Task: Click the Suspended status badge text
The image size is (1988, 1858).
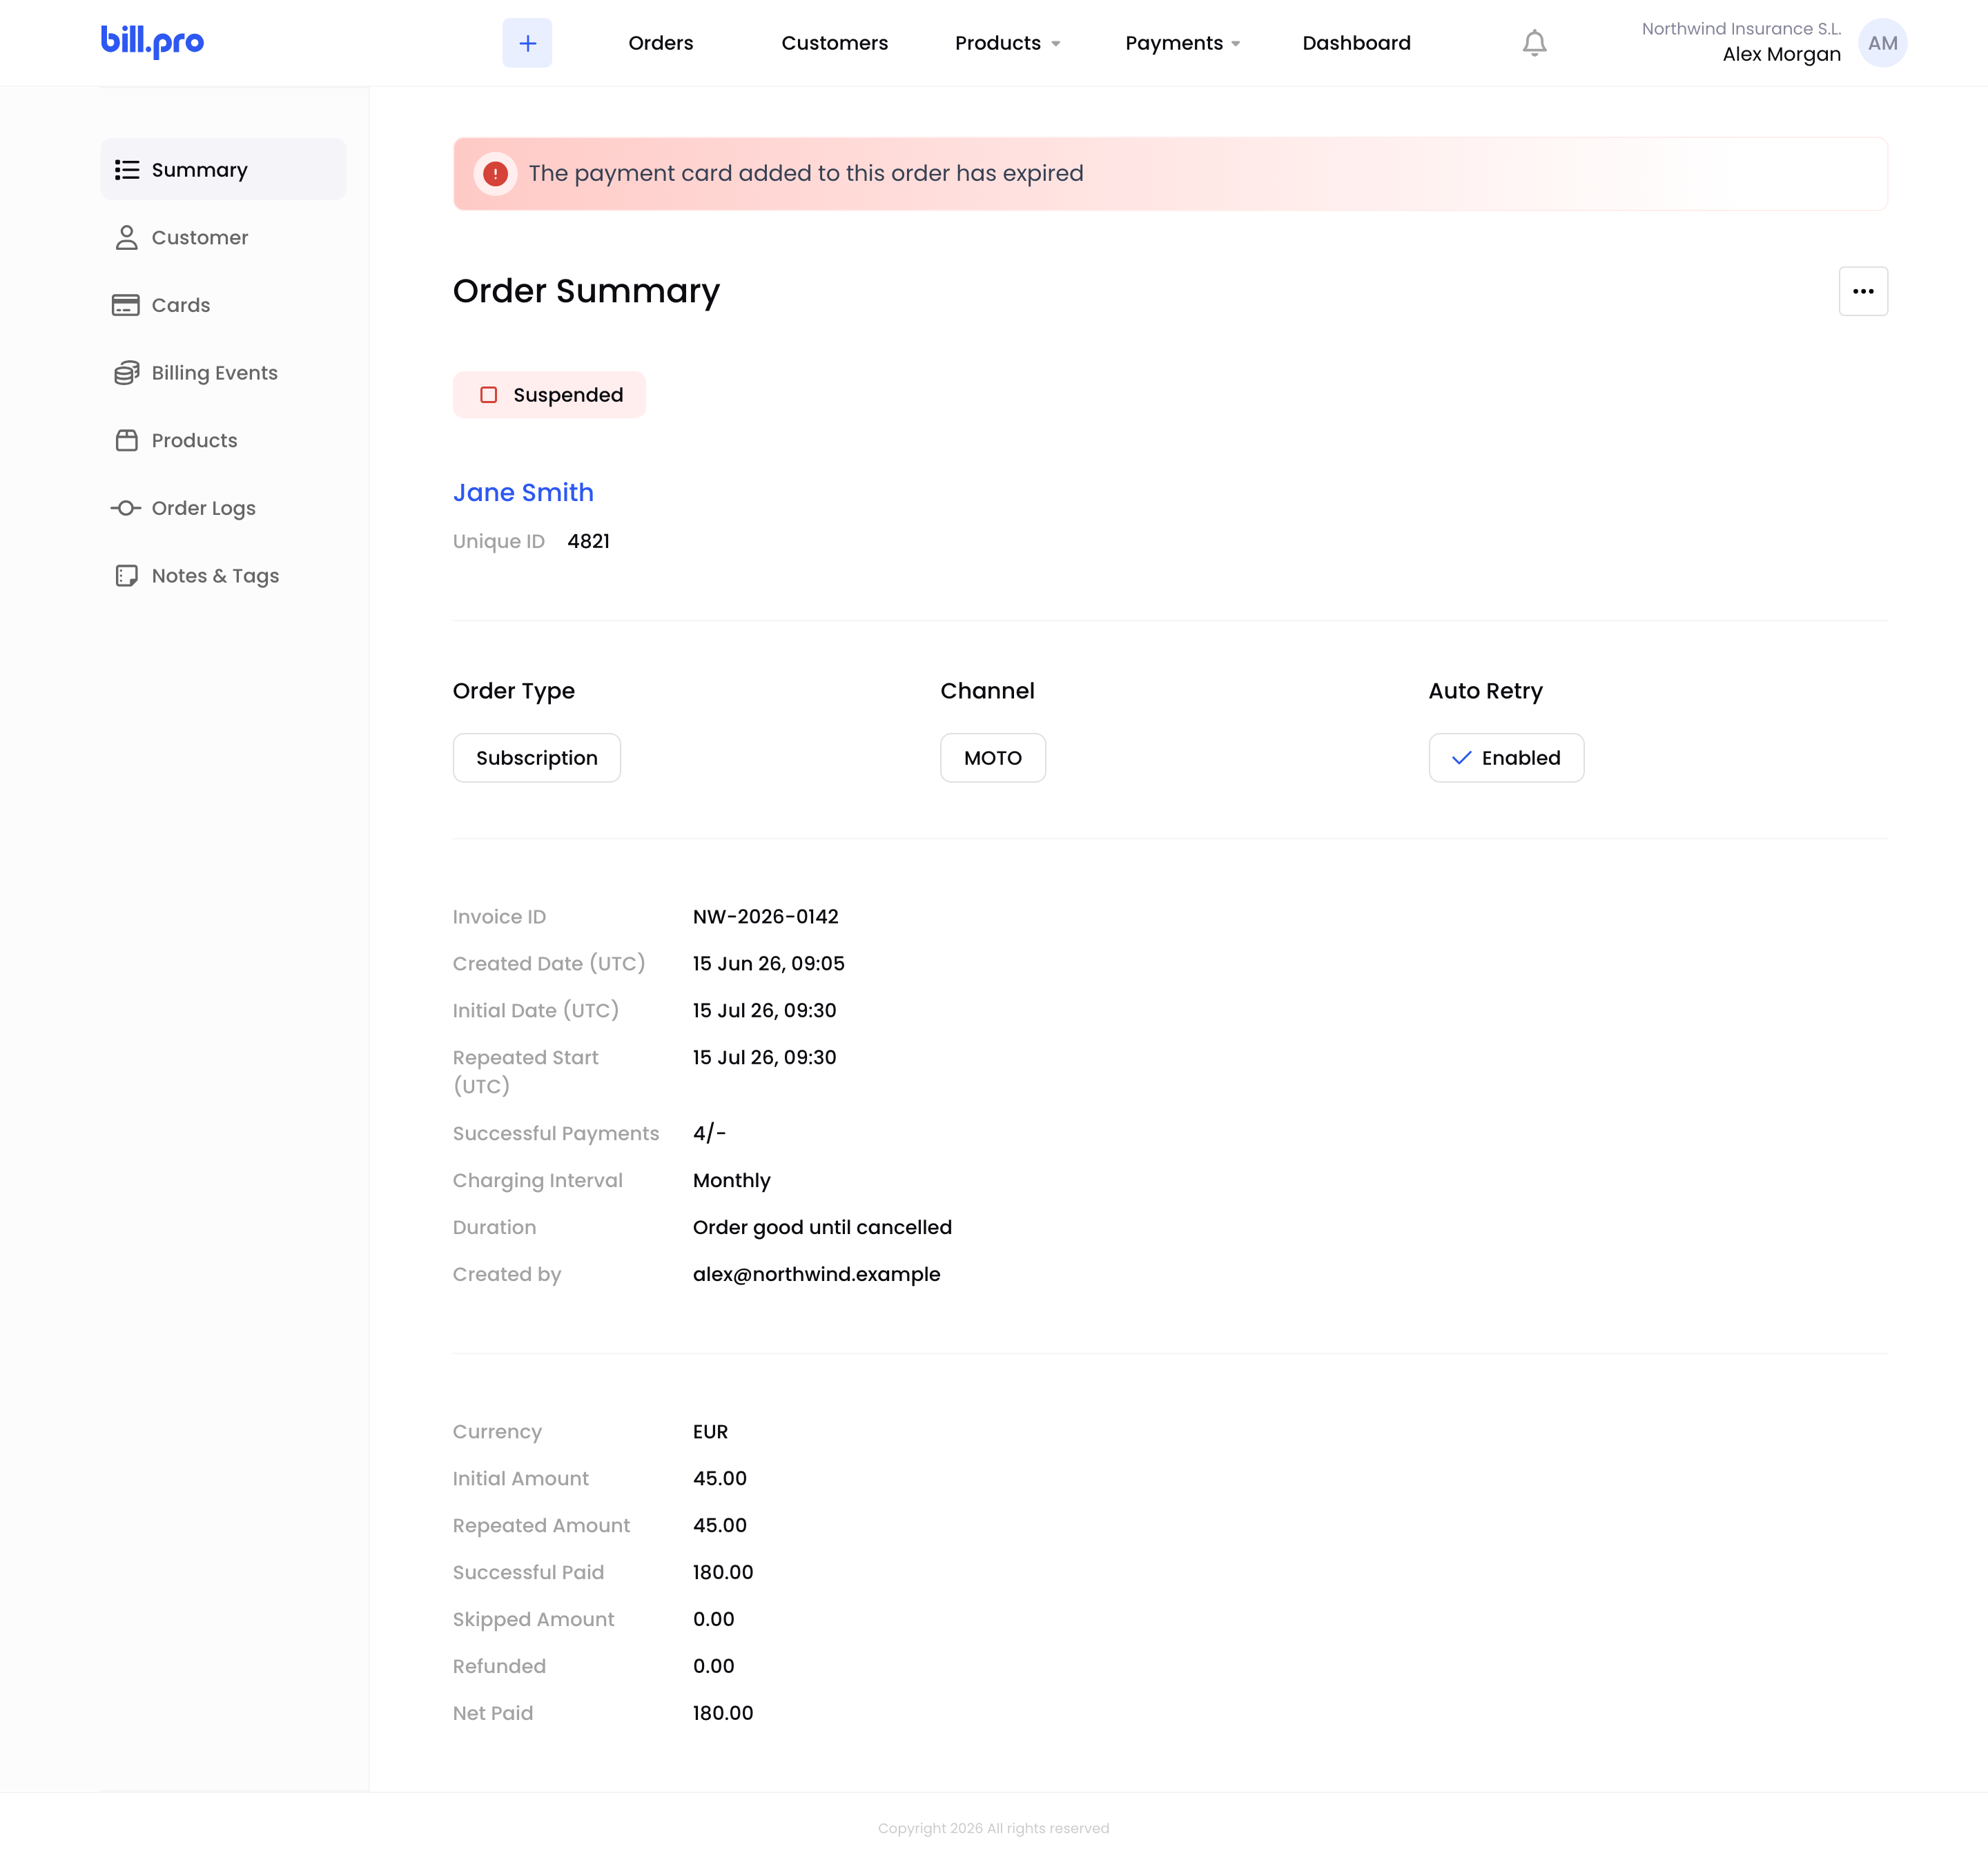Action: click(x=568, y=395)
